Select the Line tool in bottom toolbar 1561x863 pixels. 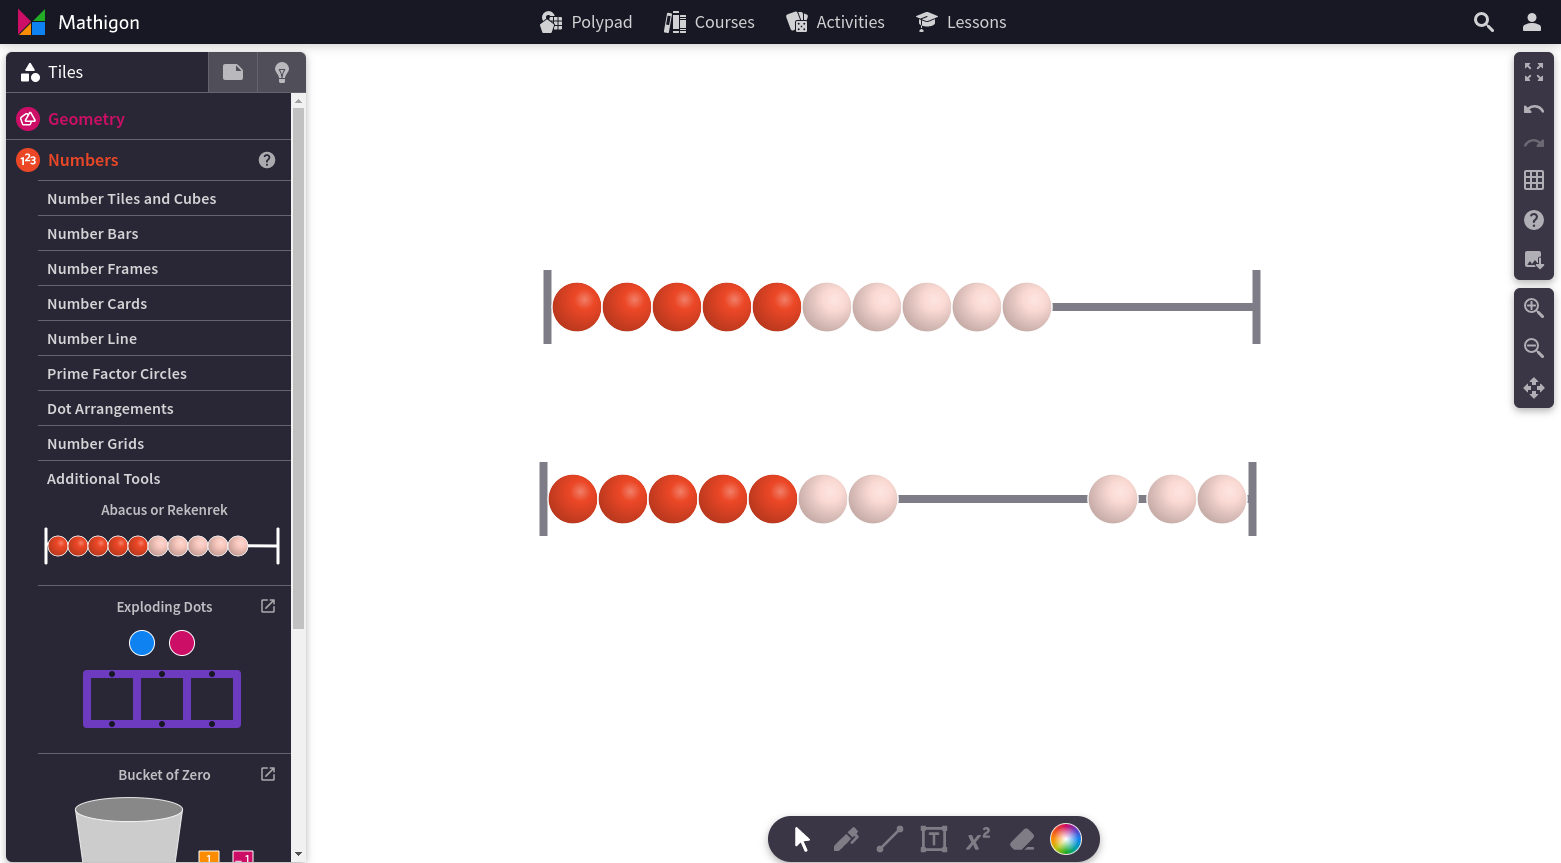889,839
